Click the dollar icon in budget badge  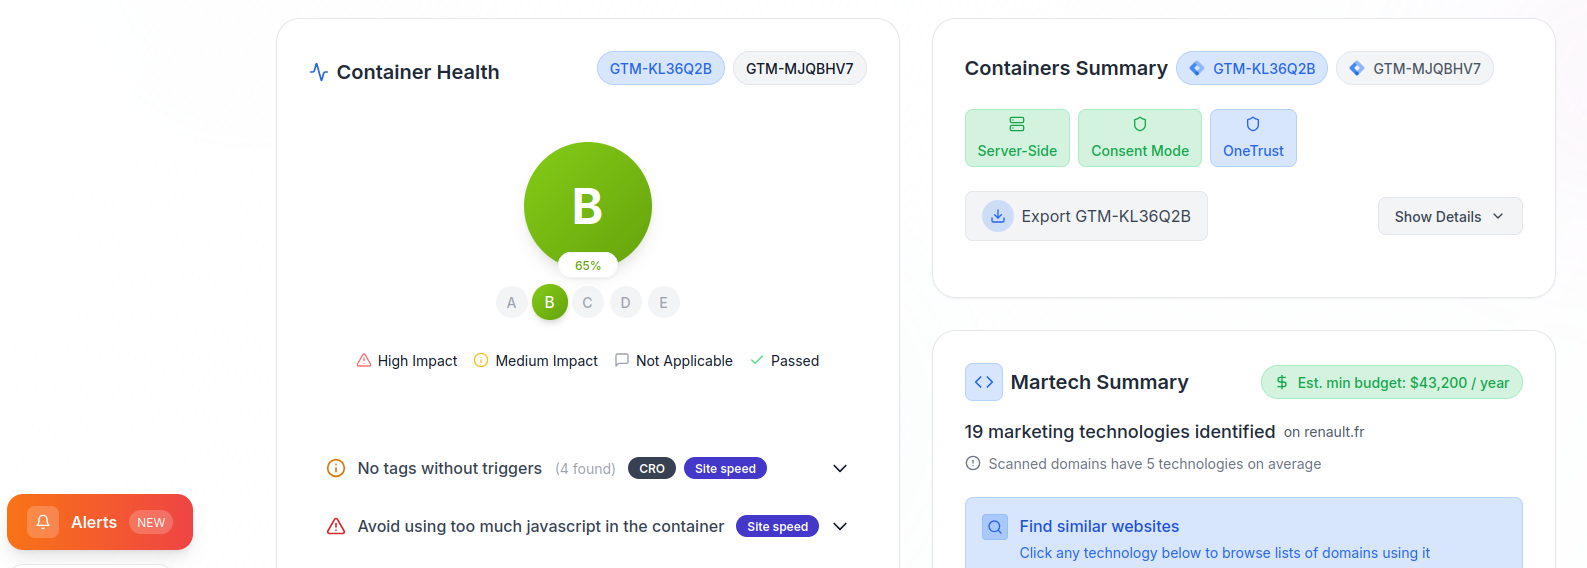(x=1282, y=382)
